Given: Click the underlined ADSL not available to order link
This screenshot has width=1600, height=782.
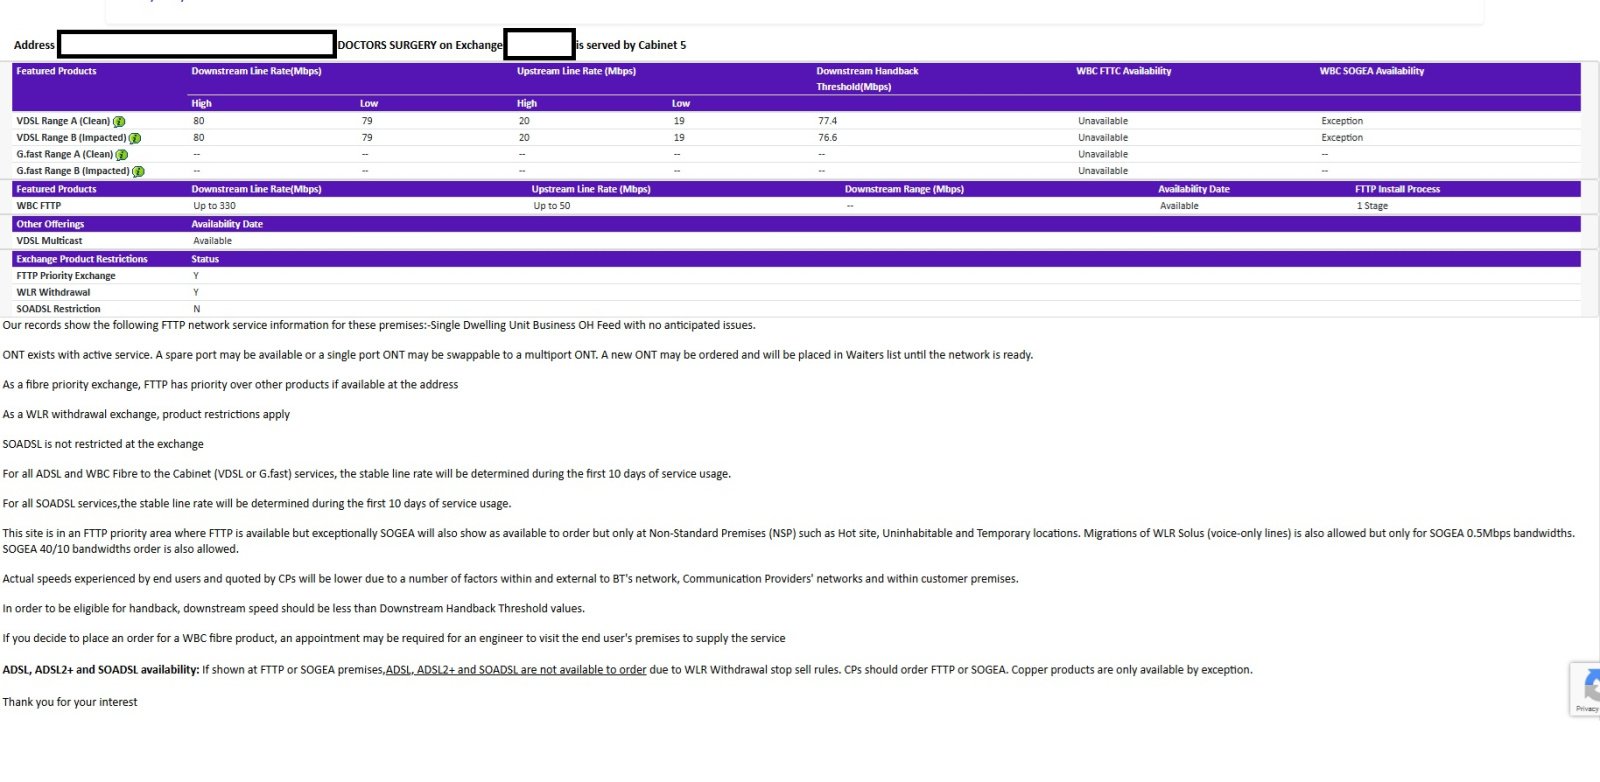Looking at the screenshot, I should point(516,670).
